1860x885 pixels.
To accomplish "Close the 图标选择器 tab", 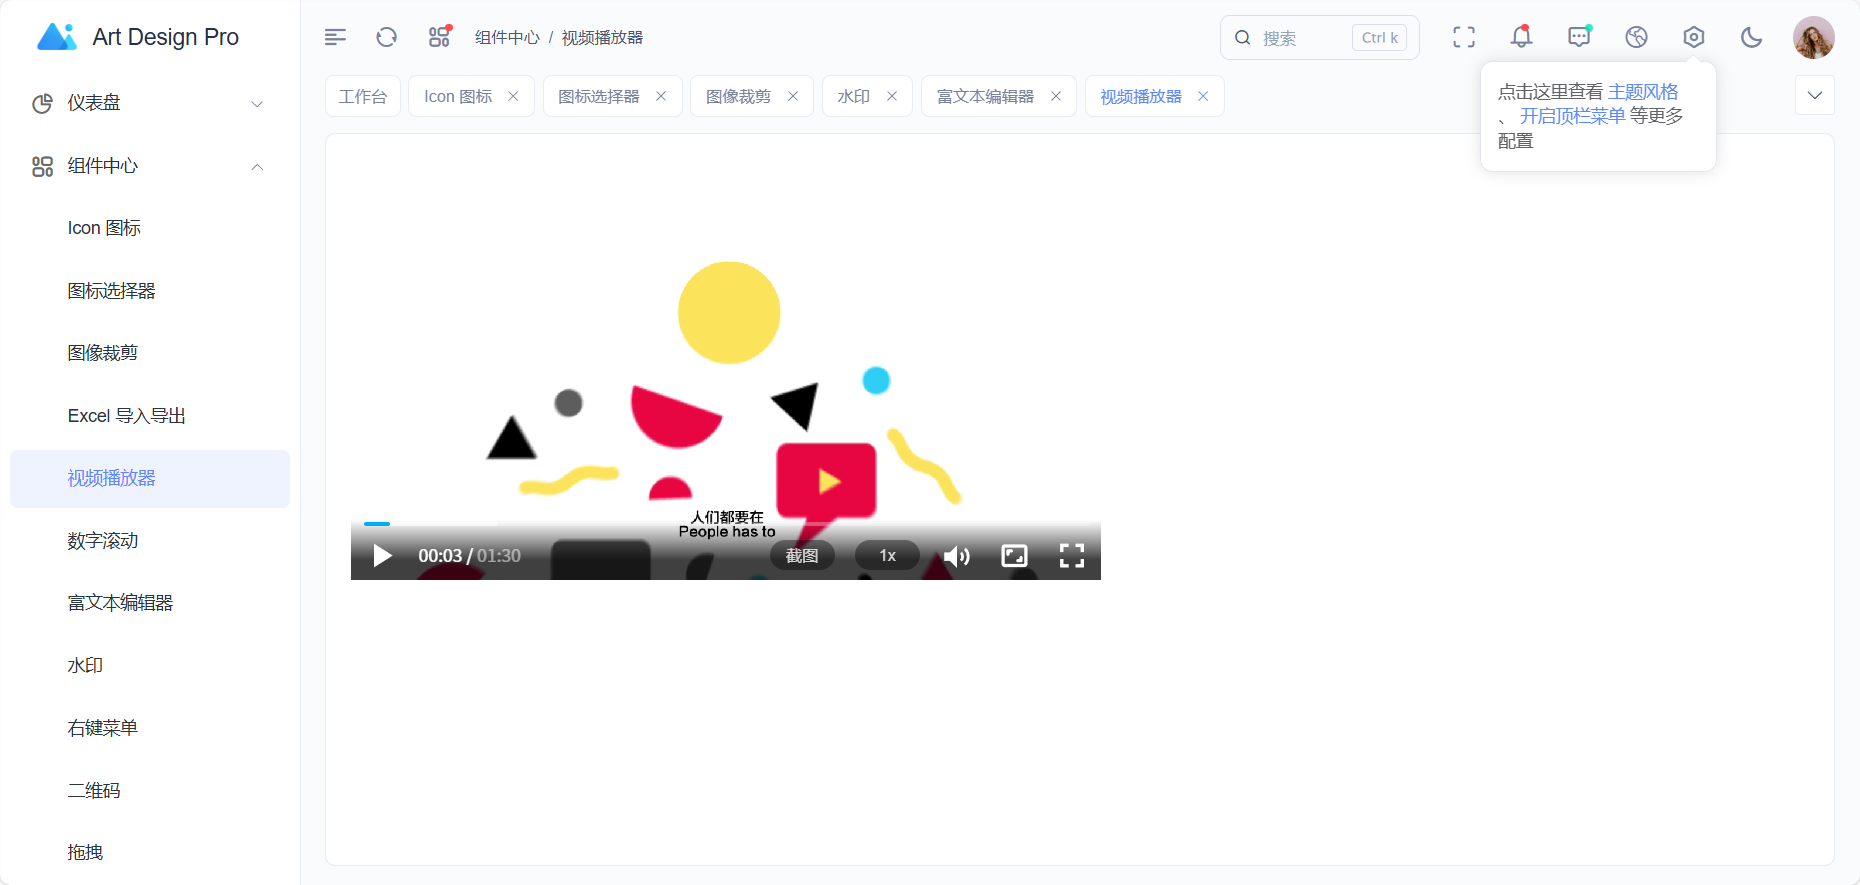I will pyautogui.click(x=661, y=96).
